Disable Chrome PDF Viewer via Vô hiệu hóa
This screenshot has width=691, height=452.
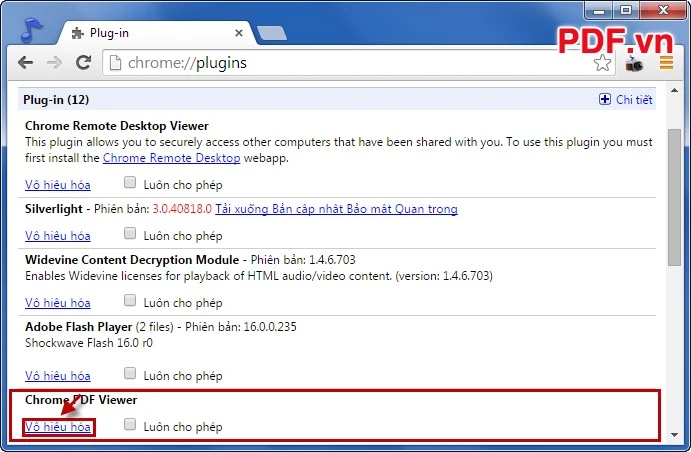tap(58, 427)
